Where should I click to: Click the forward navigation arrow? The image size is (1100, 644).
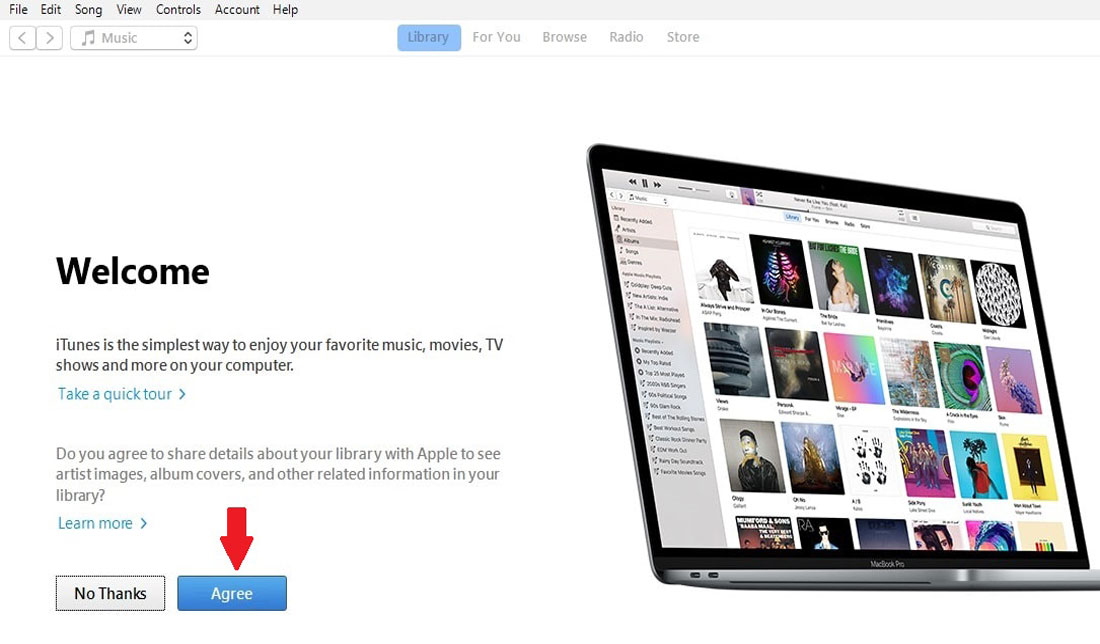50,37
